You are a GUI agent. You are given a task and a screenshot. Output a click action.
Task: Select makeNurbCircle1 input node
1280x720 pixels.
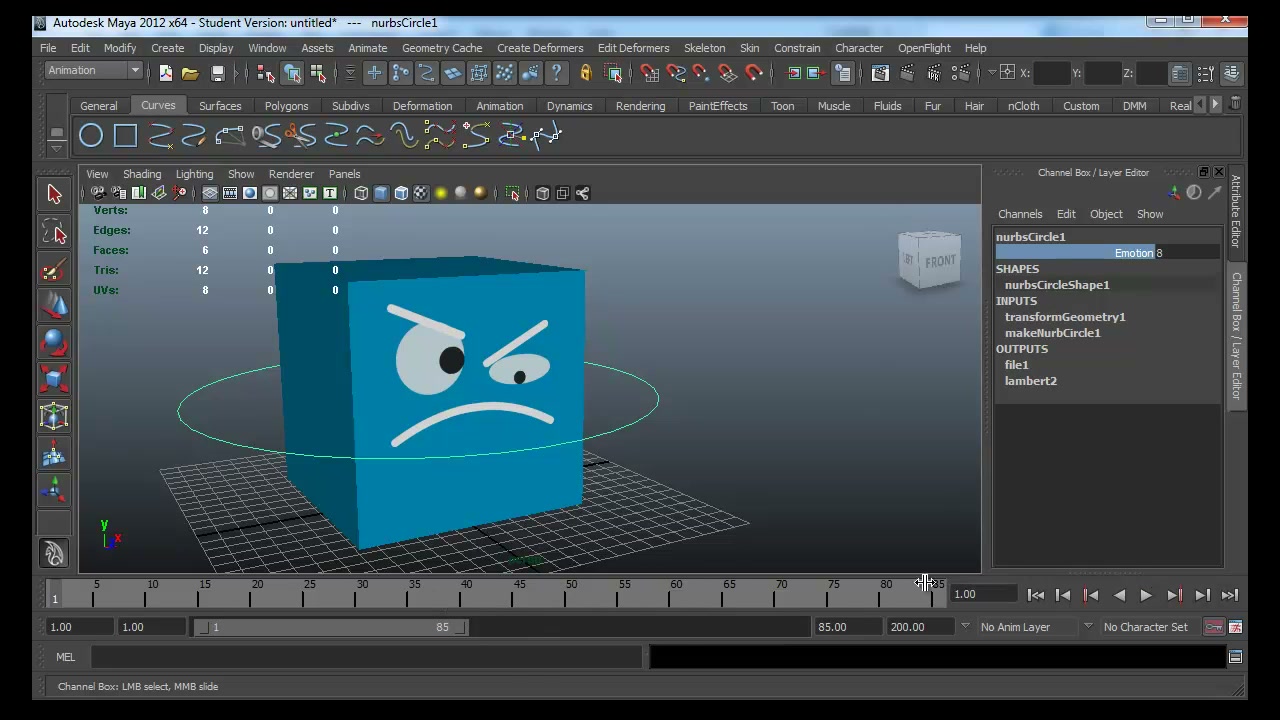(1052, 333)
